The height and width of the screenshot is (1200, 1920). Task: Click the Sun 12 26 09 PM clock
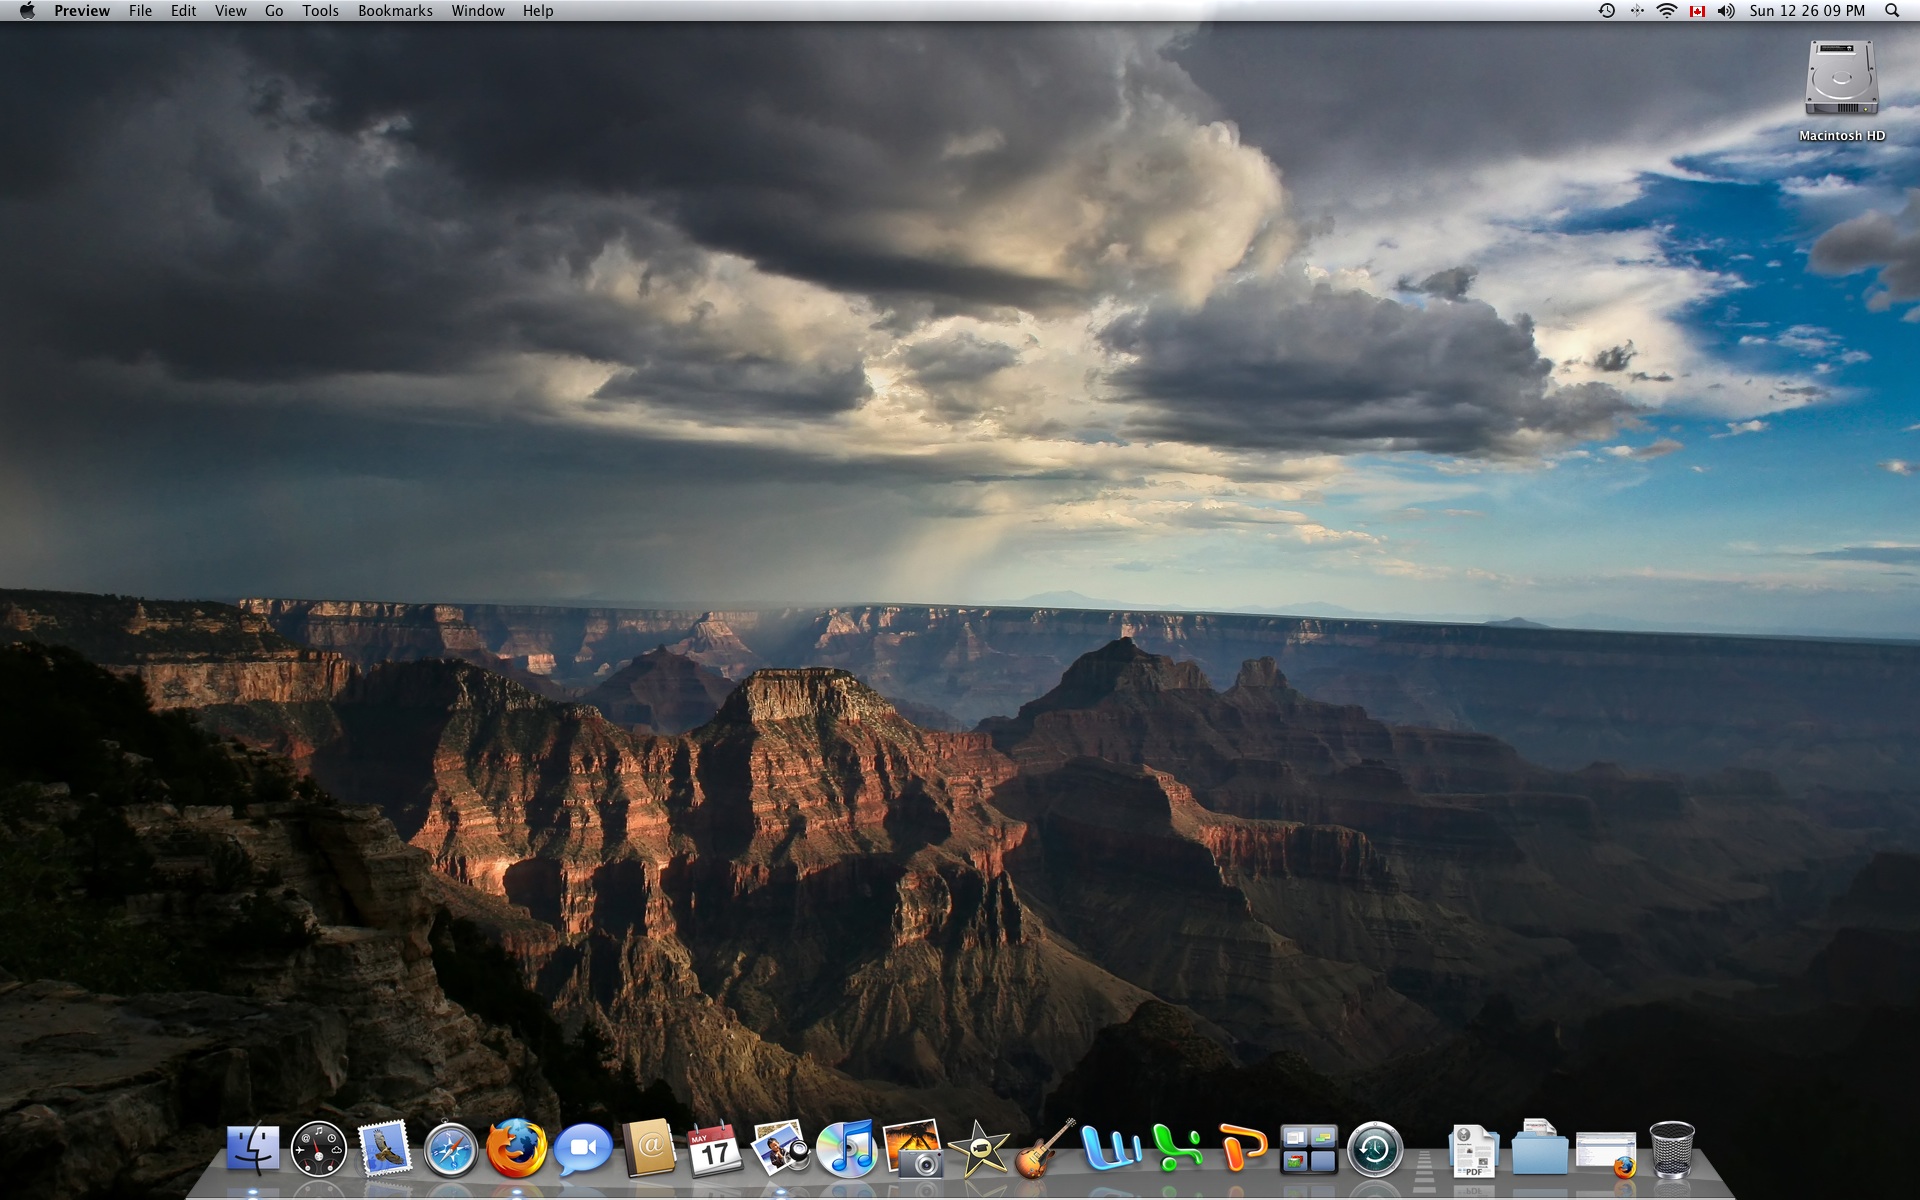pyautogui.click(x=1807, y=11)
